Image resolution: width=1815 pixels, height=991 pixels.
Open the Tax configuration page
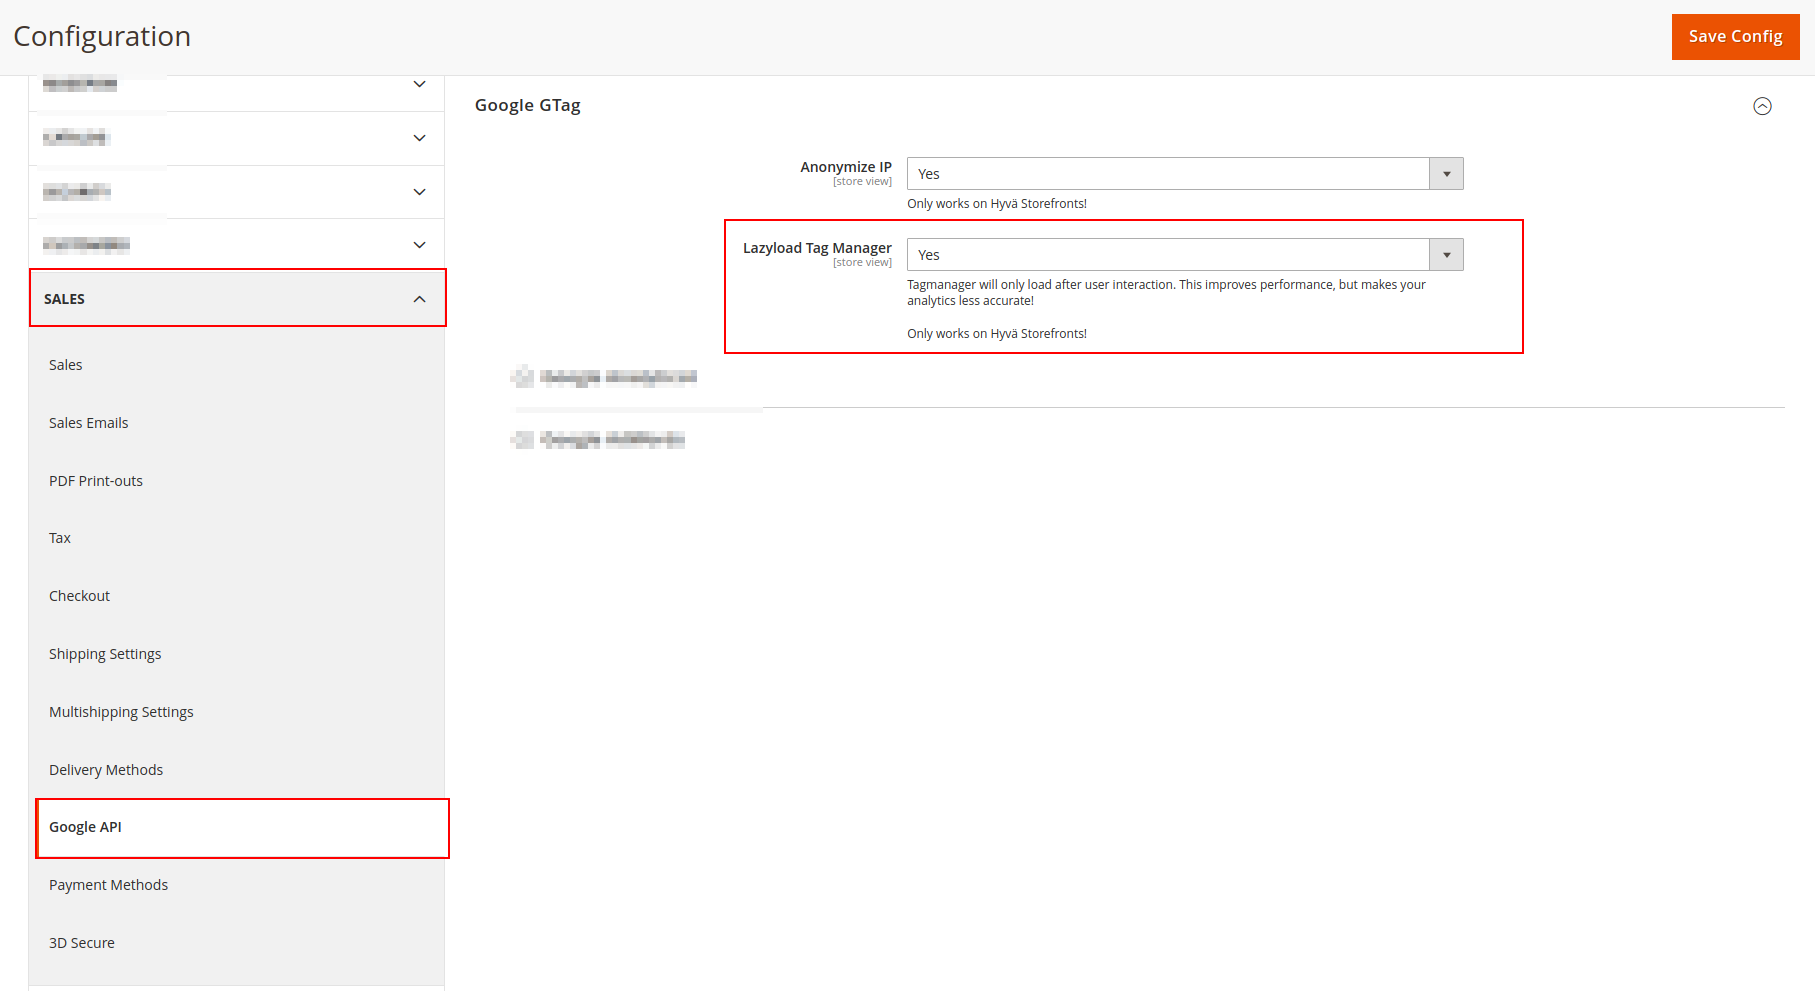(60, 538)
